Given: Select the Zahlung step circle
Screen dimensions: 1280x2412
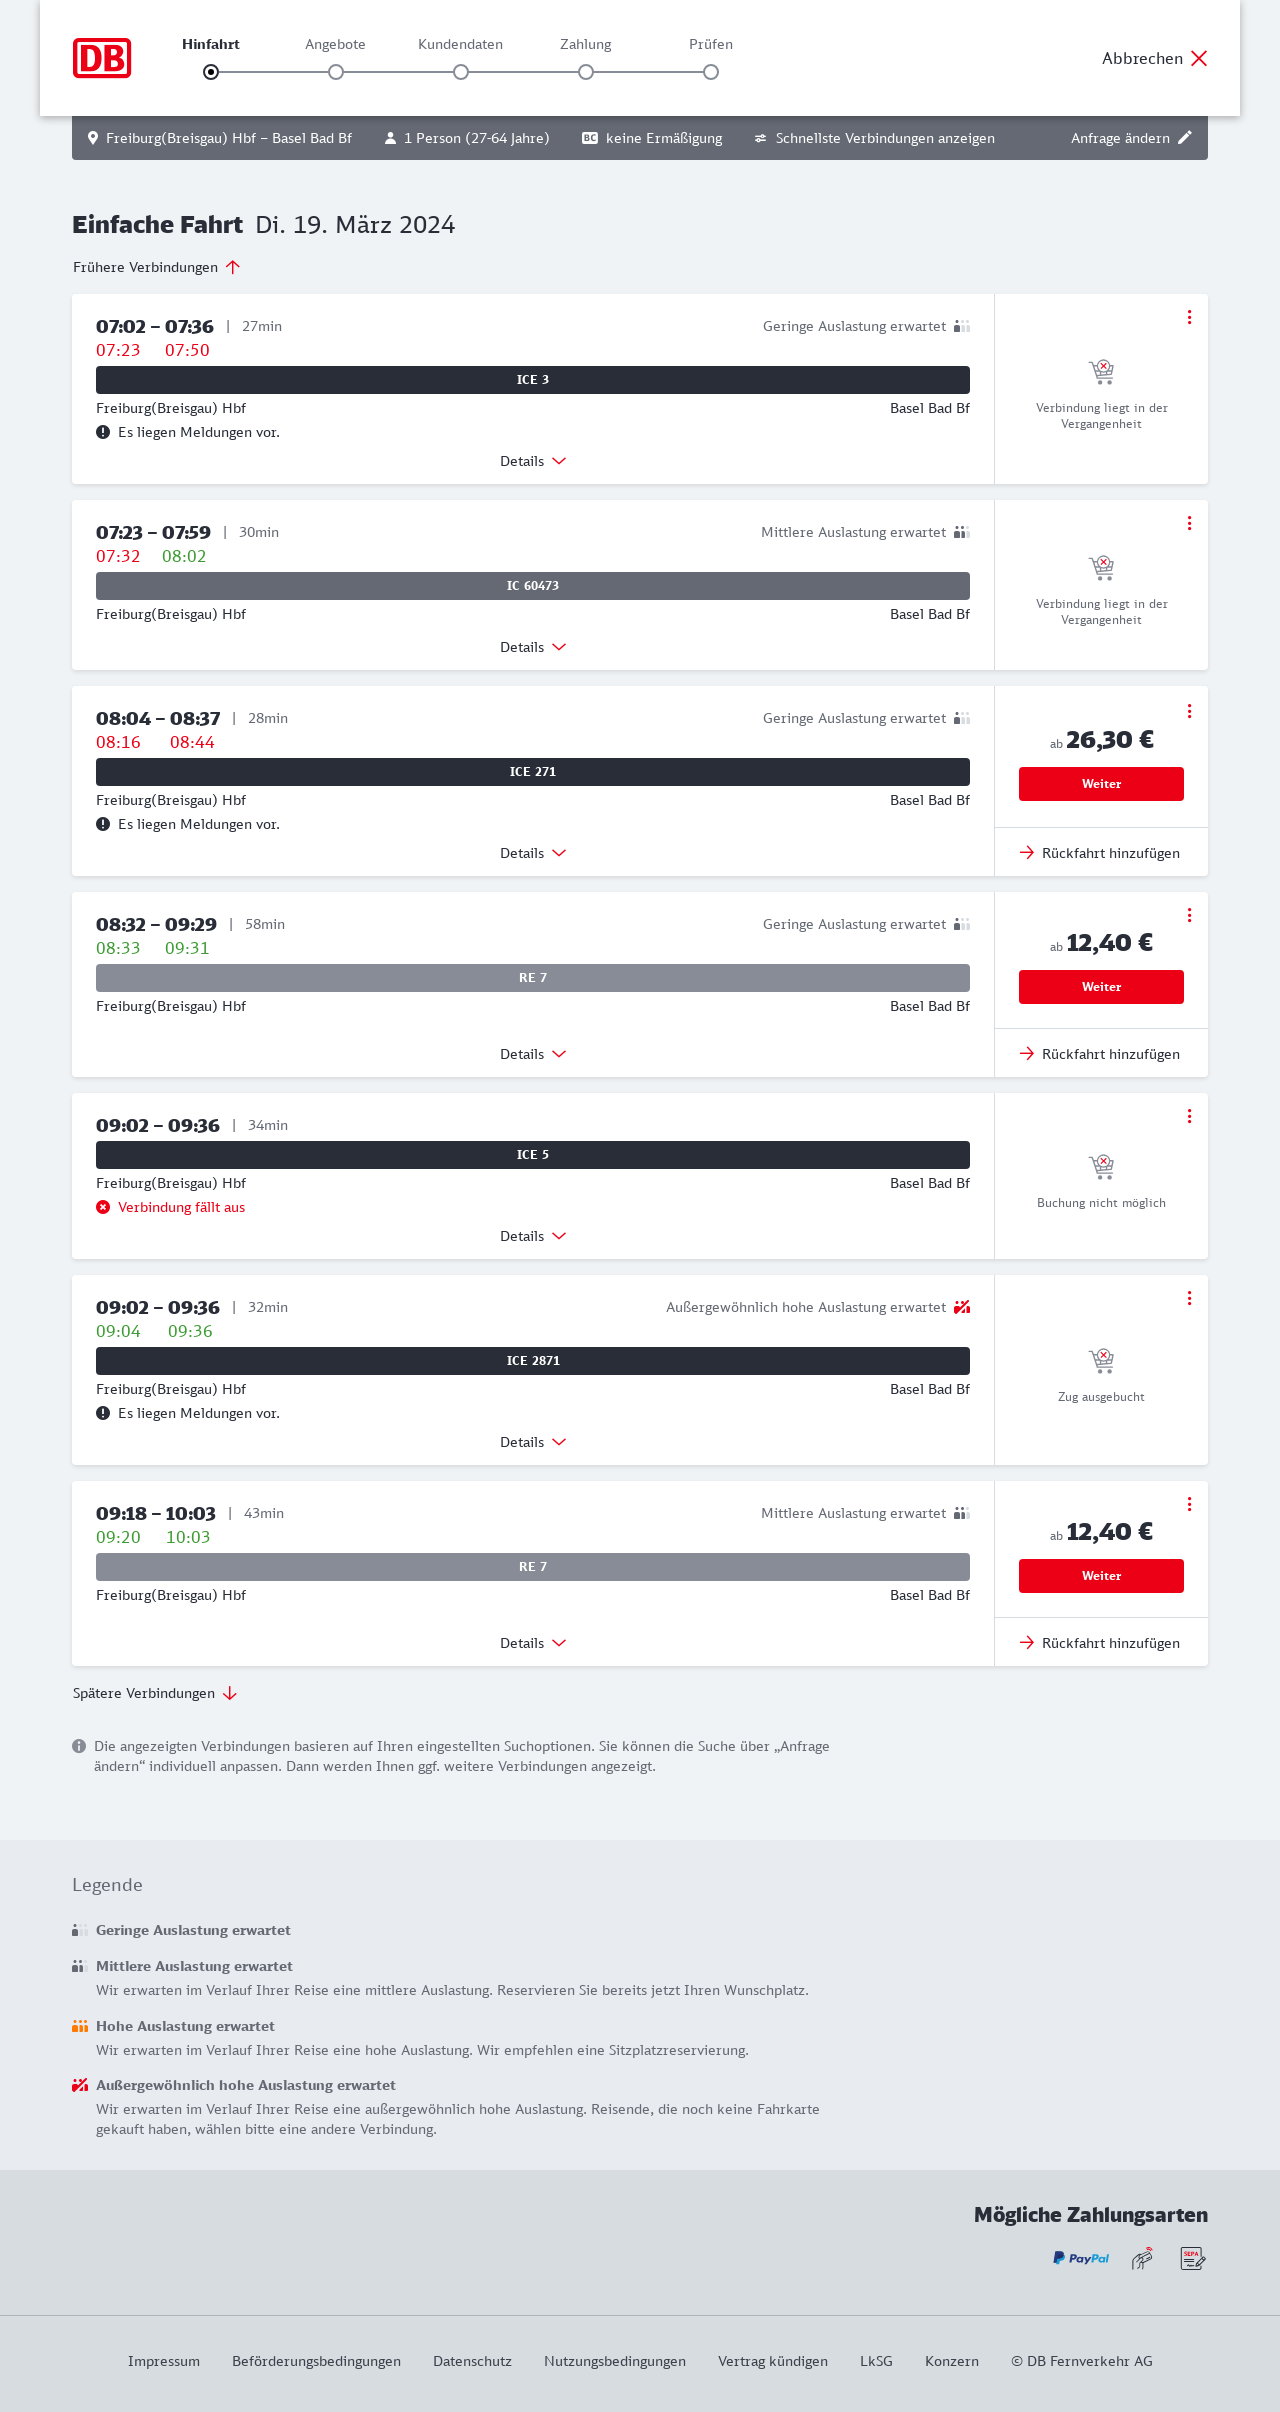Looking at the screenshot, I should pos(586,72).
